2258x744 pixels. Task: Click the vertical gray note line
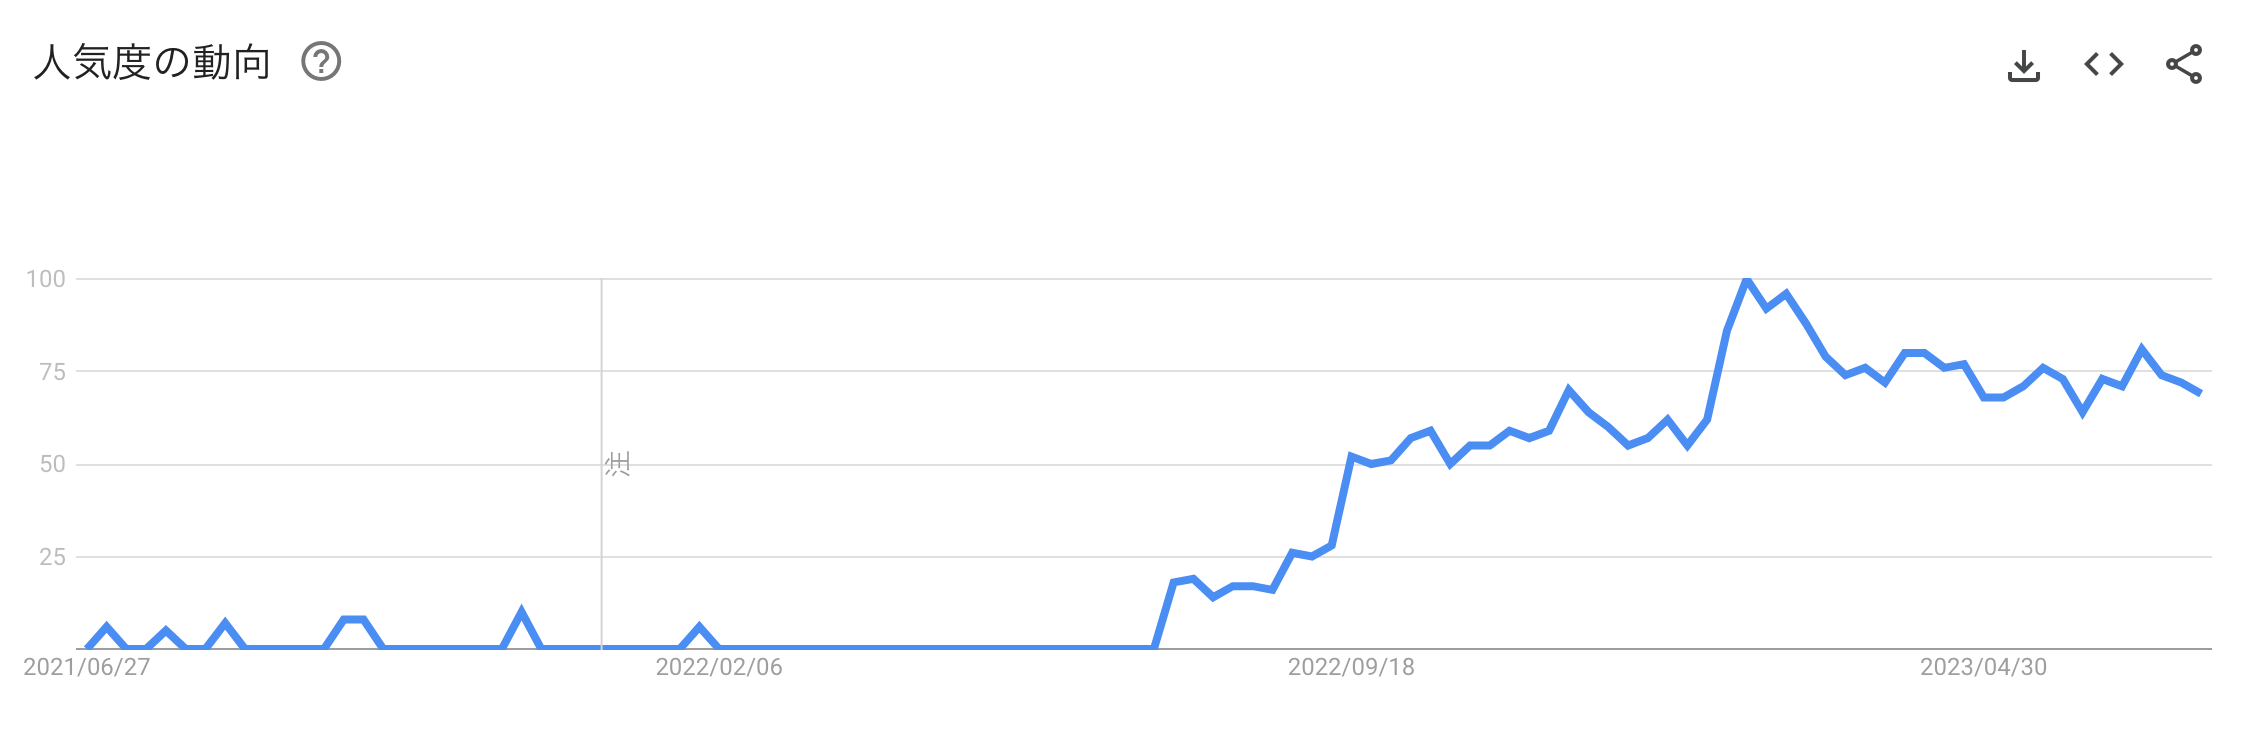[601, 464]
